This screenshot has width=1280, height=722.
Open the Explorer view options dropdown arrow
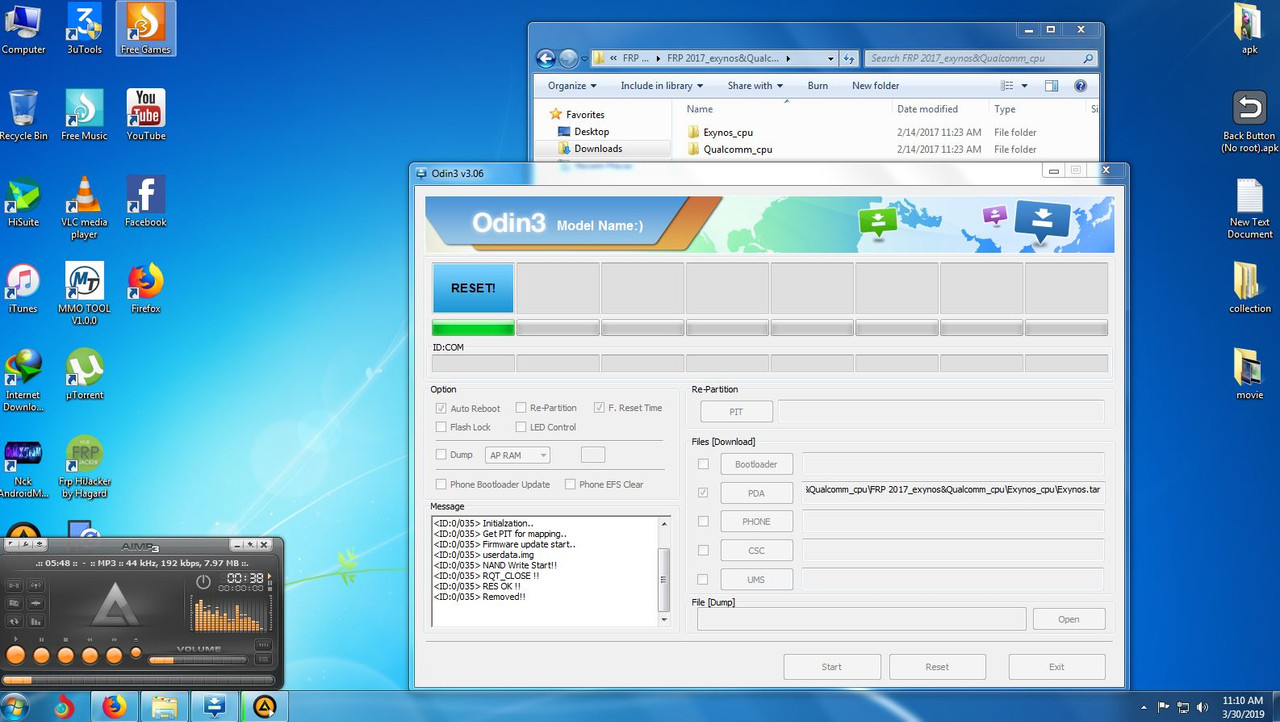click(x=1025, y=86)
